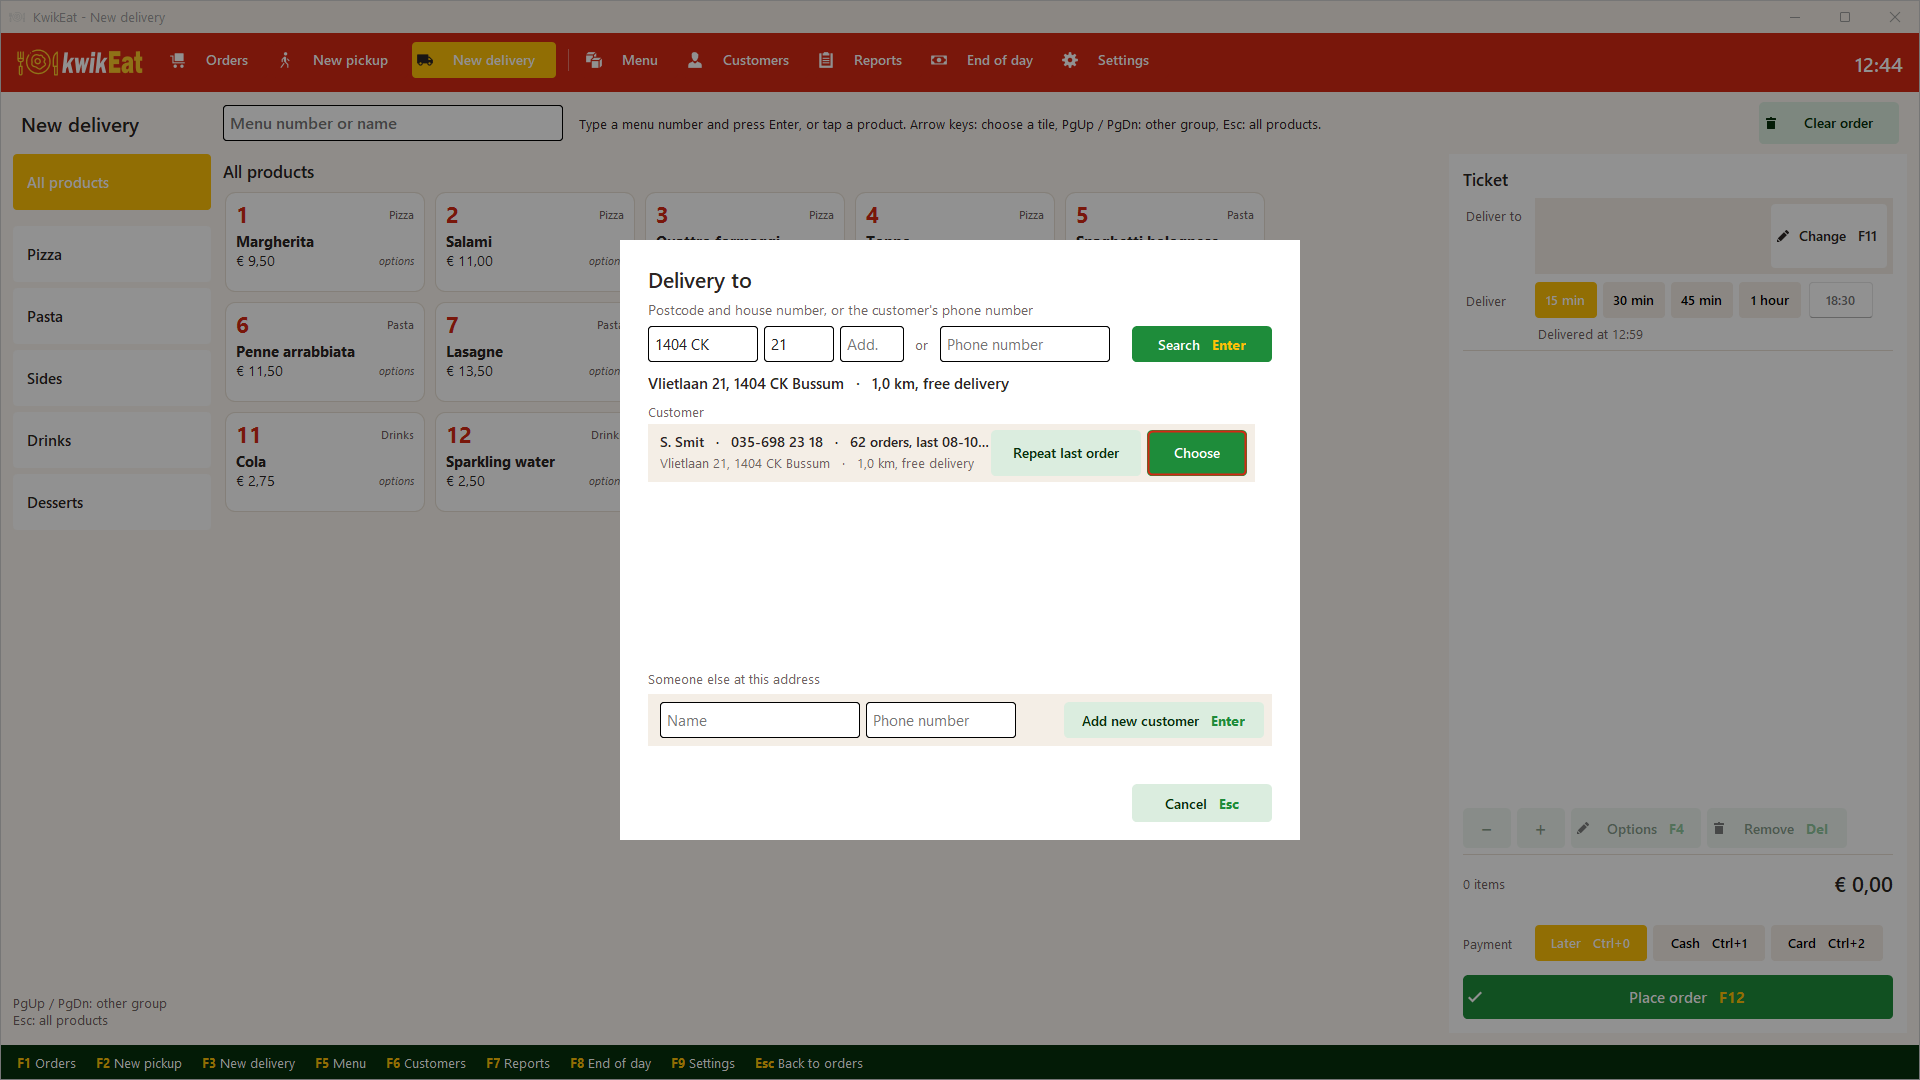Open the Desserts product group
1920x1080 pixels.
tap(112, 503)
